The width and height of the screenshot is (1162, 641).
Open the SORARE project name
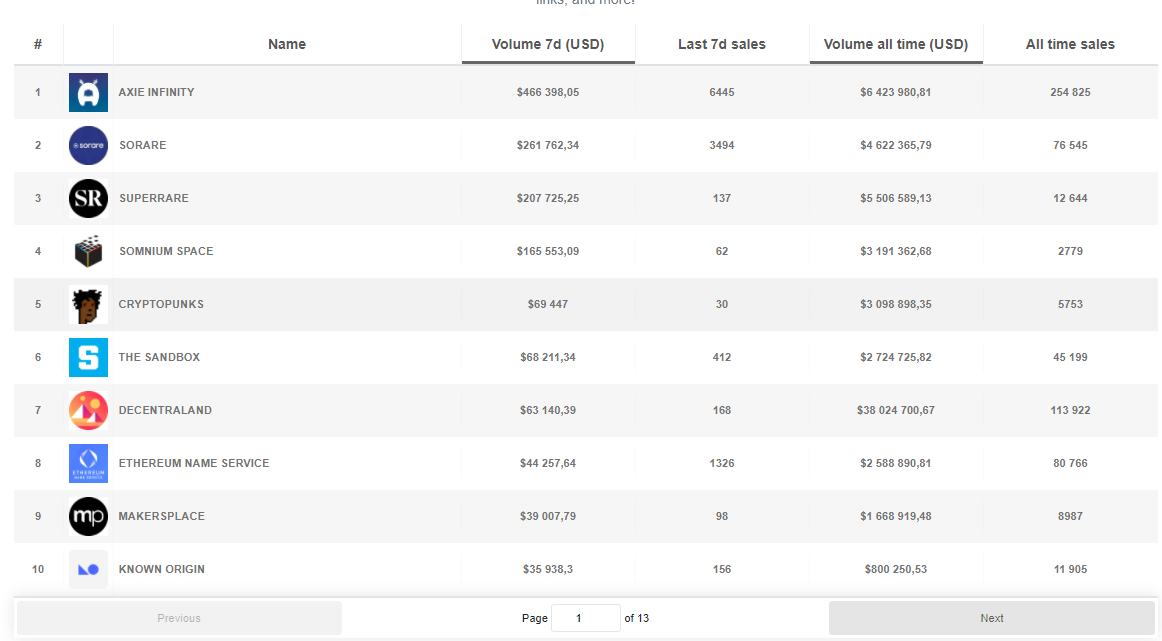click(142, 145)
